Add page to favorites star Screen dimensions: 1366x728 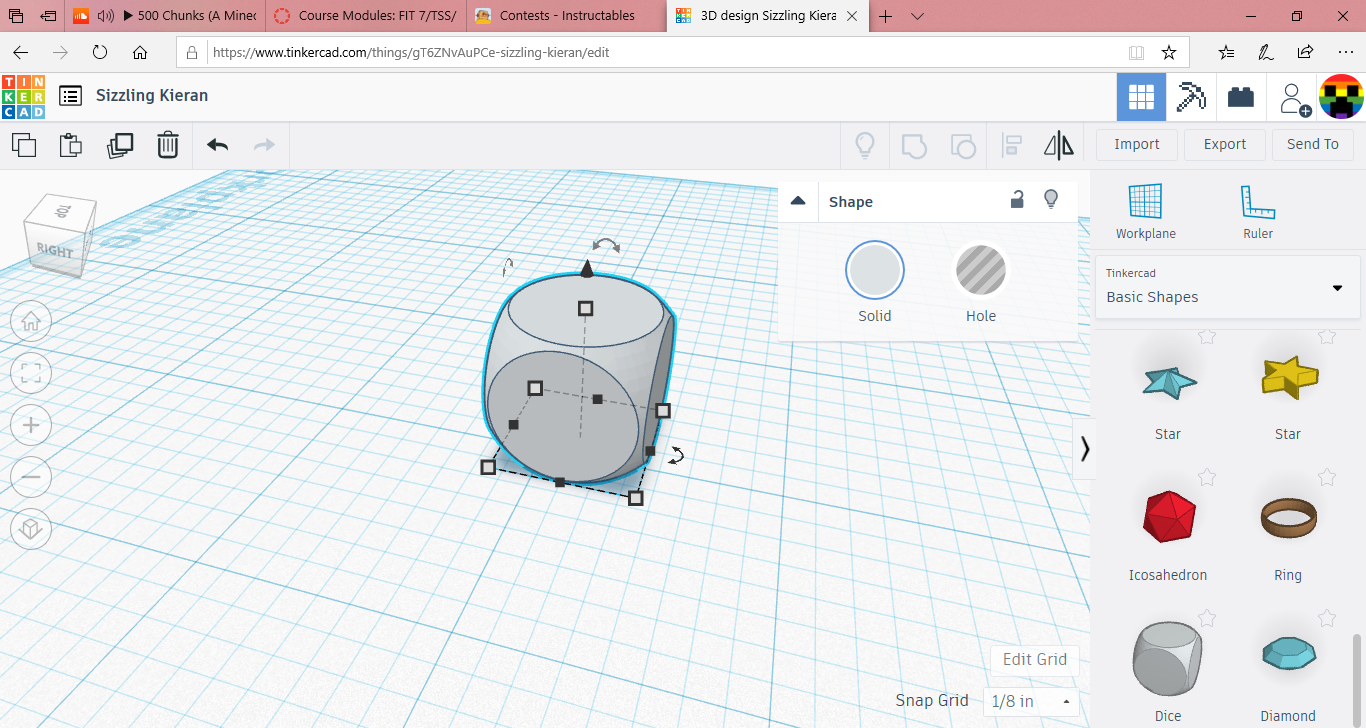1168,52
